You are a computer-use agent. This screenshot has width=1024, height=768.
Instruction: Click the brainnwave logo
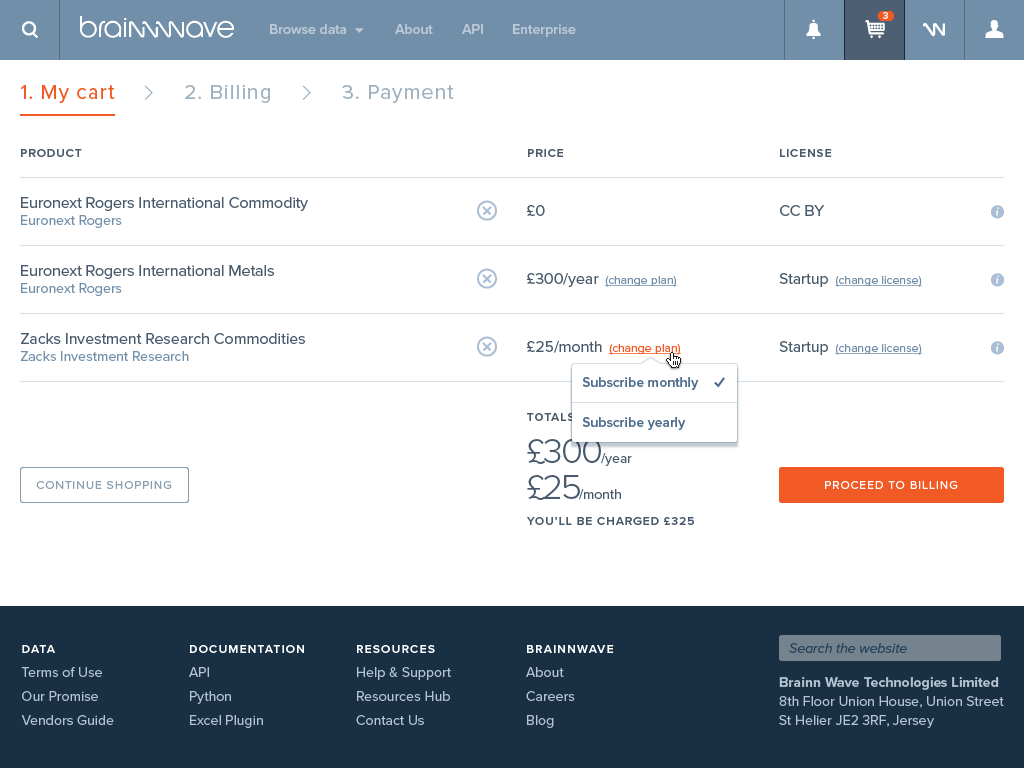(157, 28)
